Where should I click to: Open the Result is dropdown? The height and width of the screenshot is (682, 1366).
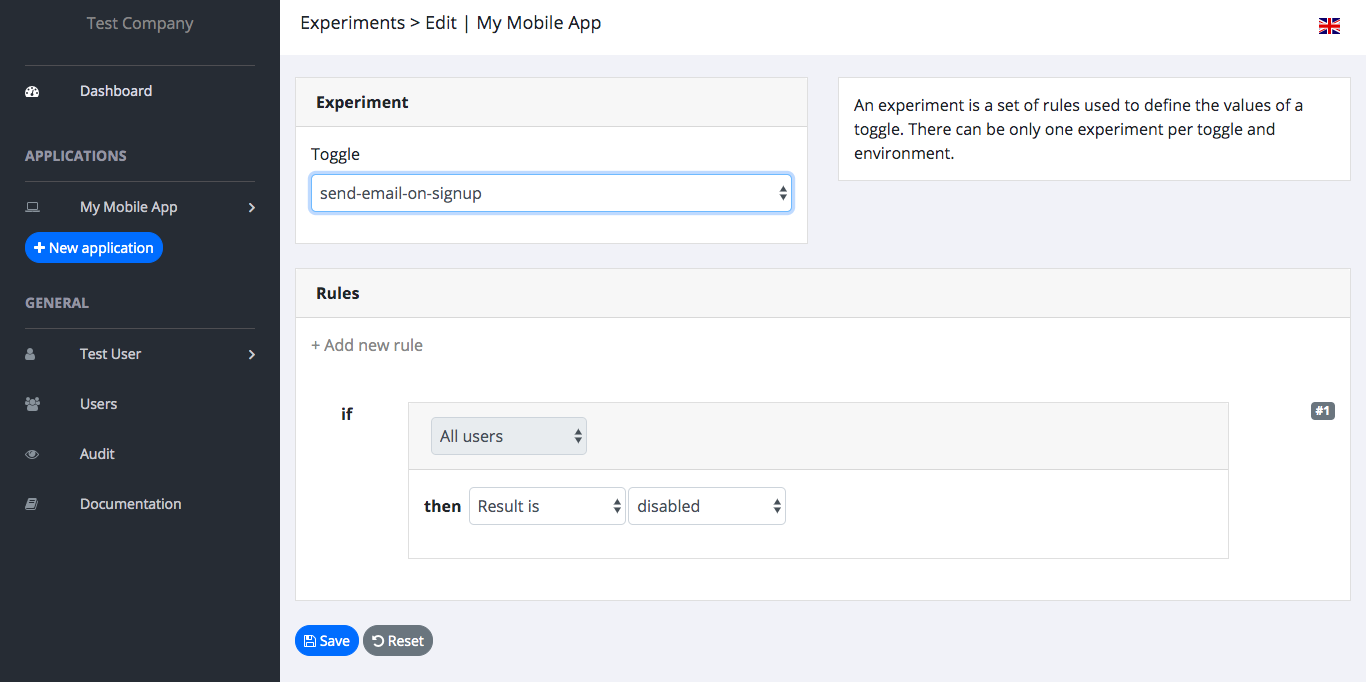pyautogui.click(x=547, y=505)
